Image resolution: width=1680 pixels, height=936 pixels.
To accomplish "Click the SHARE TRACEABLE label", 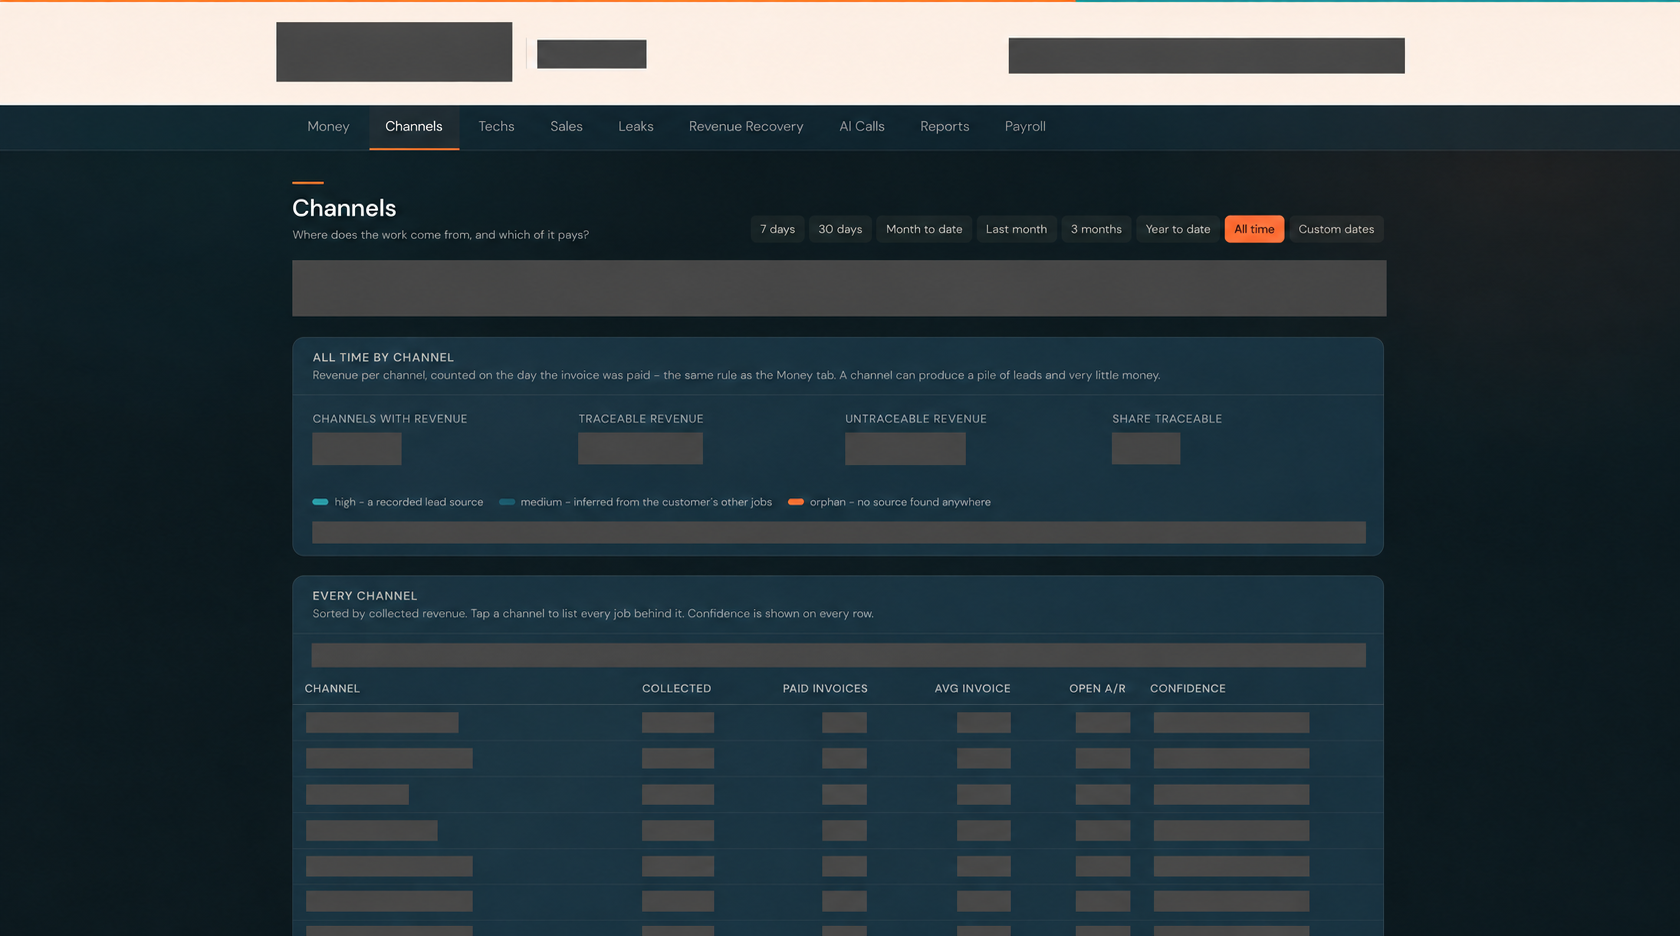I will pos(1167,419).
